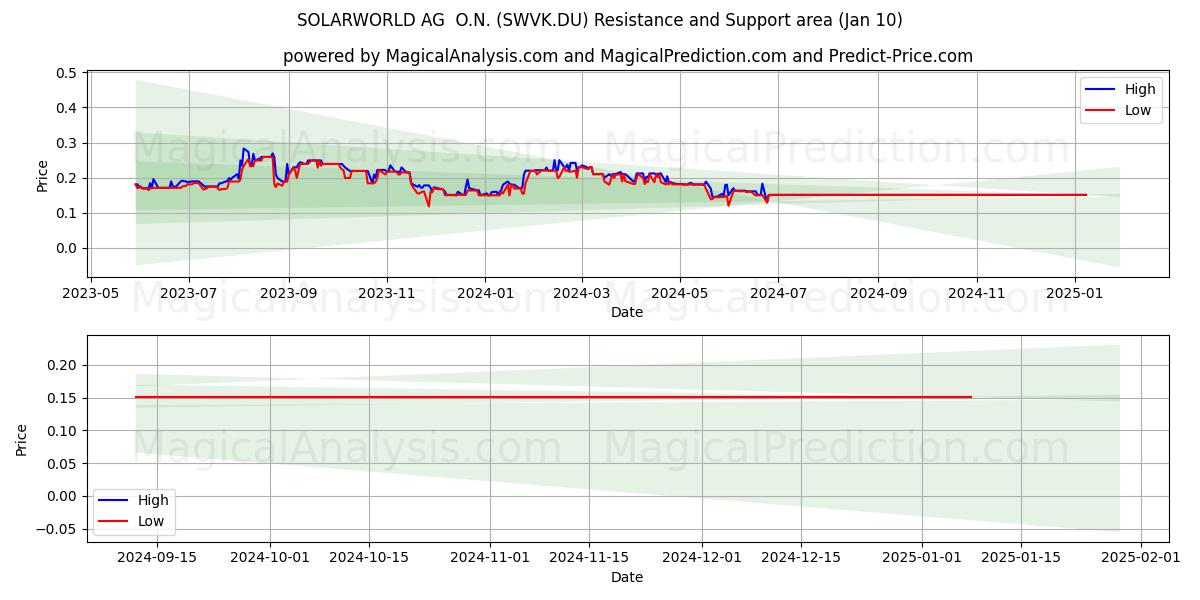Screen dimensions: 1200x600
Task: Click the '2024-10-15' x-axis label in the bottom chart
Action: click(368, 559)
